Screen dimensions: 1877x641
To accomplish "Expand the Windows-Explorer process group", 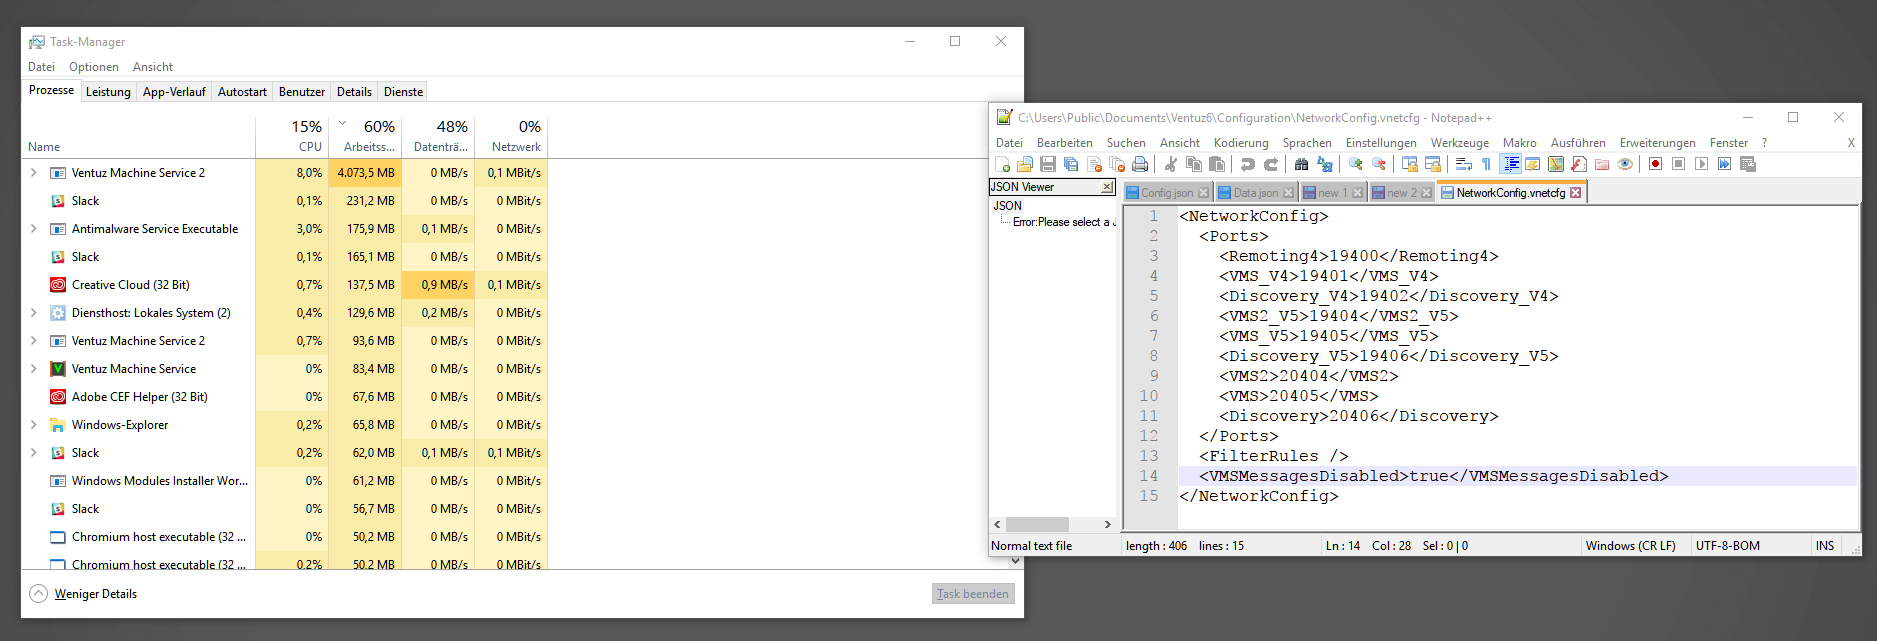I will [34, 425].
